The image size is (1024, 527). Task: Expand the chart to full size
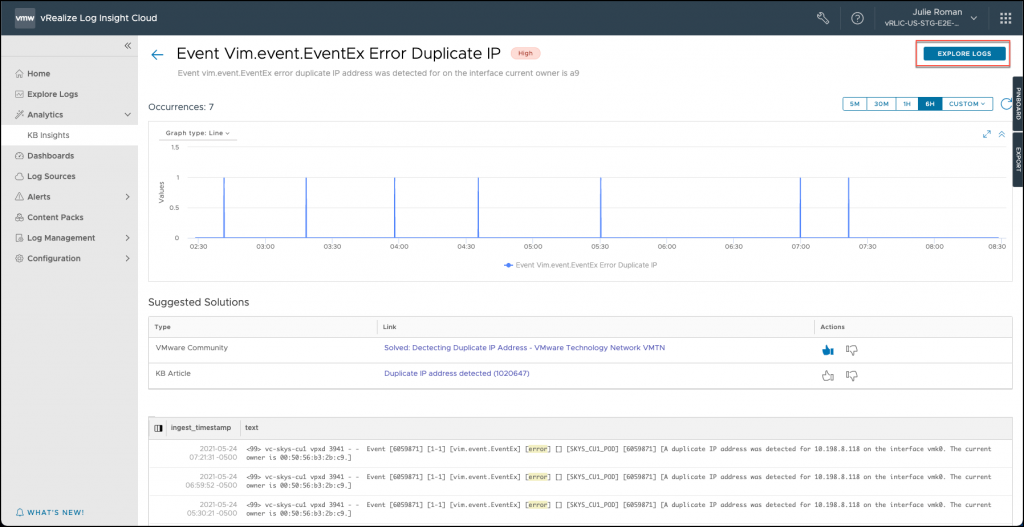pos(987,134)
